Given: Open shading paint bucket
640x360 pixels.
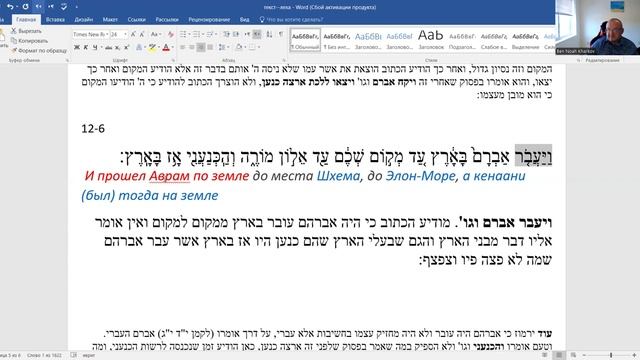Looking at the screenshot, I should 239,47.
